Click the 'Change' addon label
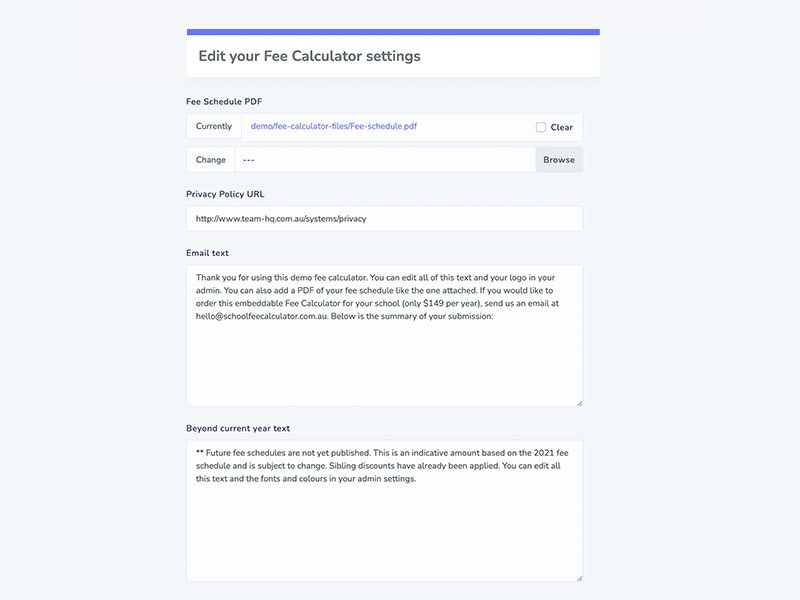Screen dimensions: 800x600 211,160
